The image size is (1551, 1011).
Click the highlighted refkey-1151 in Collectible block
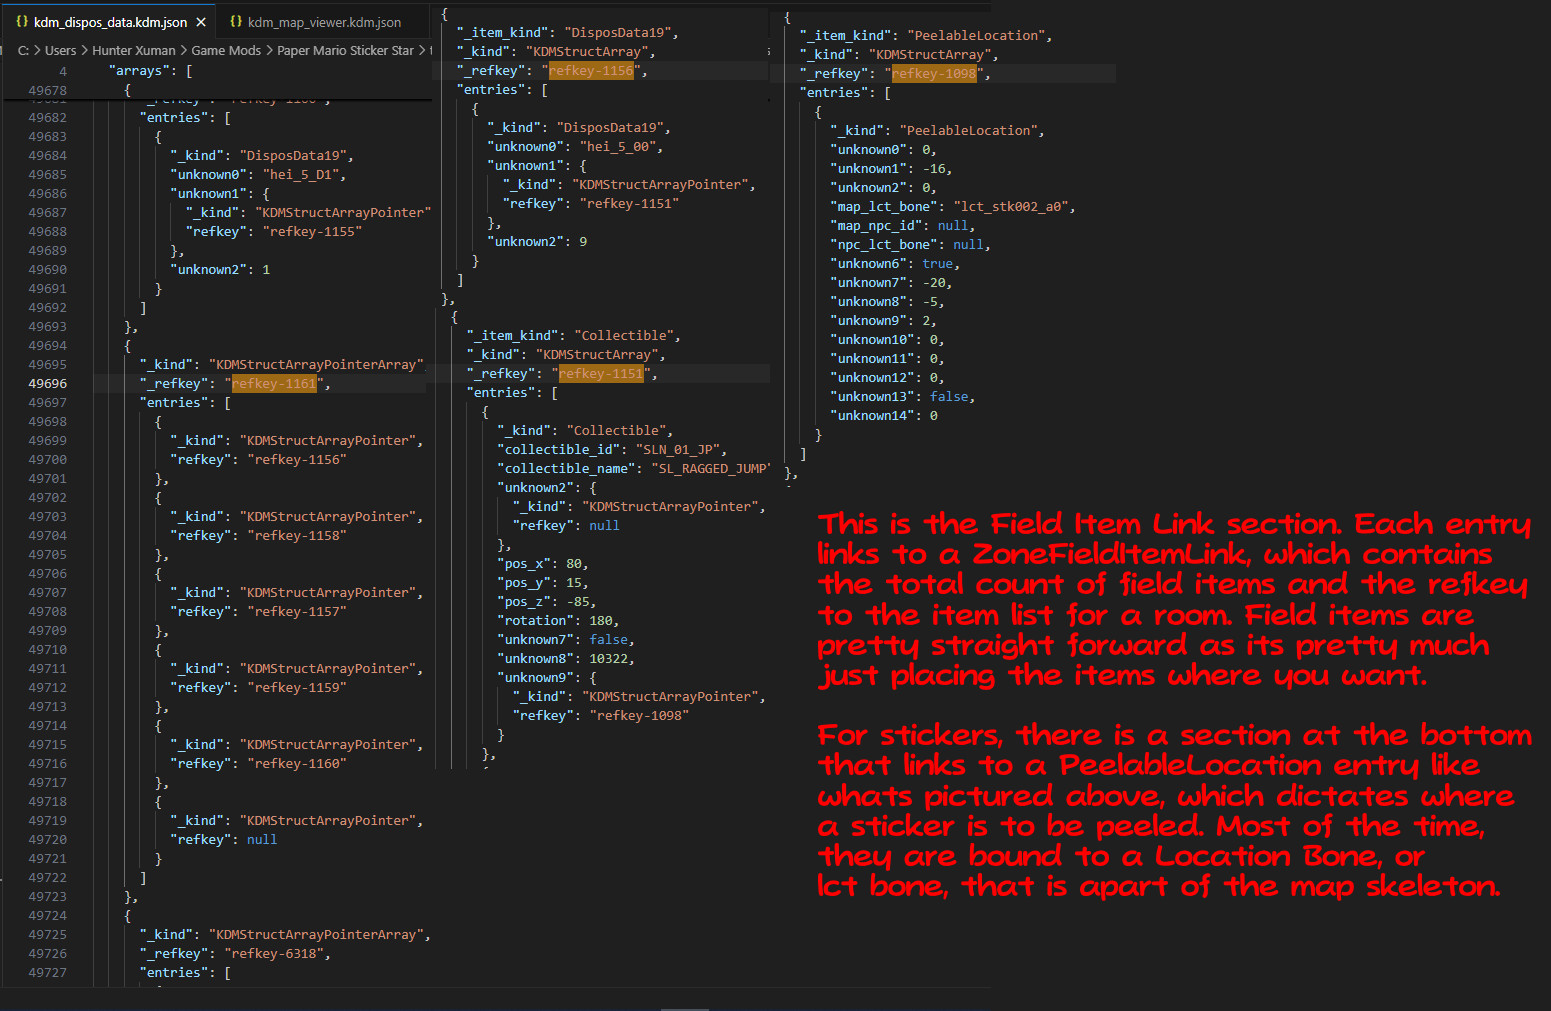coord(601,374)
